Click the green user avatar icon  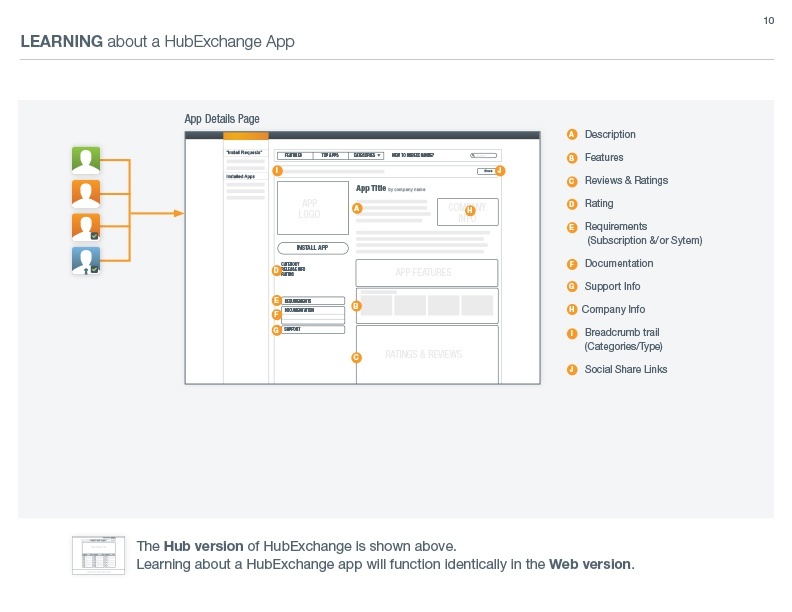coord(86,160)
